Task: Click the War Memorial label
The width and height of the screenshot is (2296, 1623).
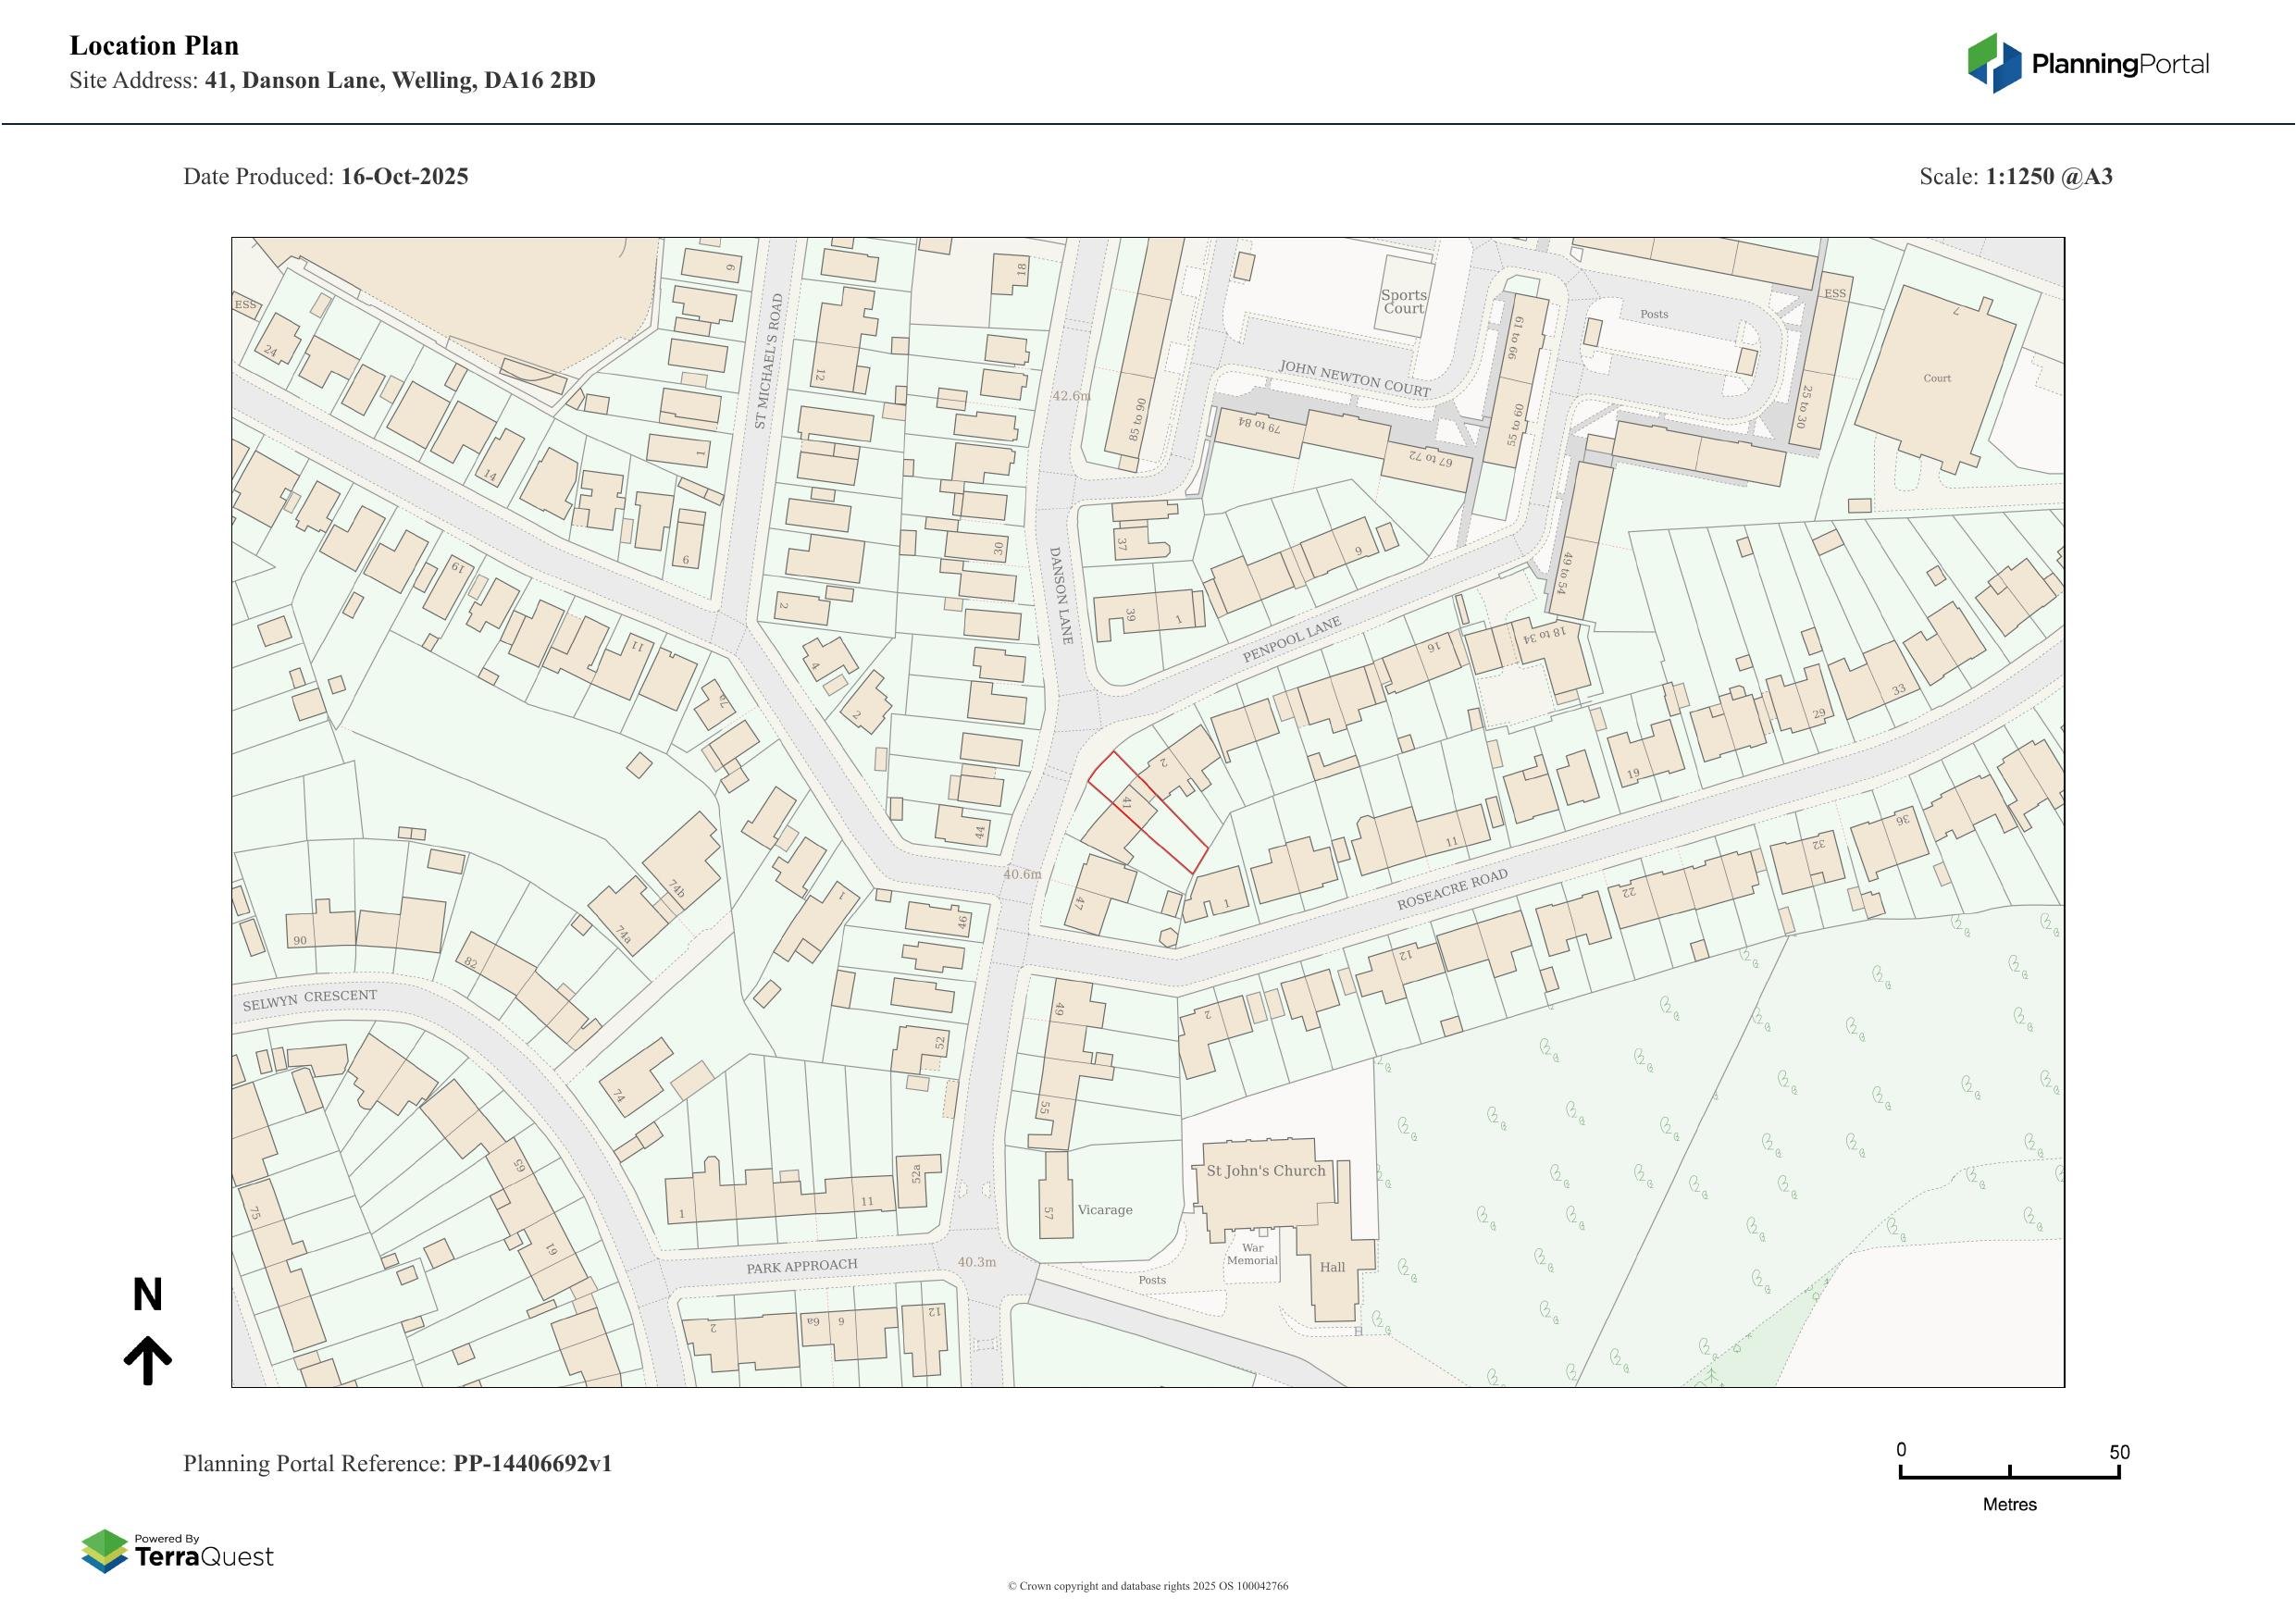Action: 1252,1254
